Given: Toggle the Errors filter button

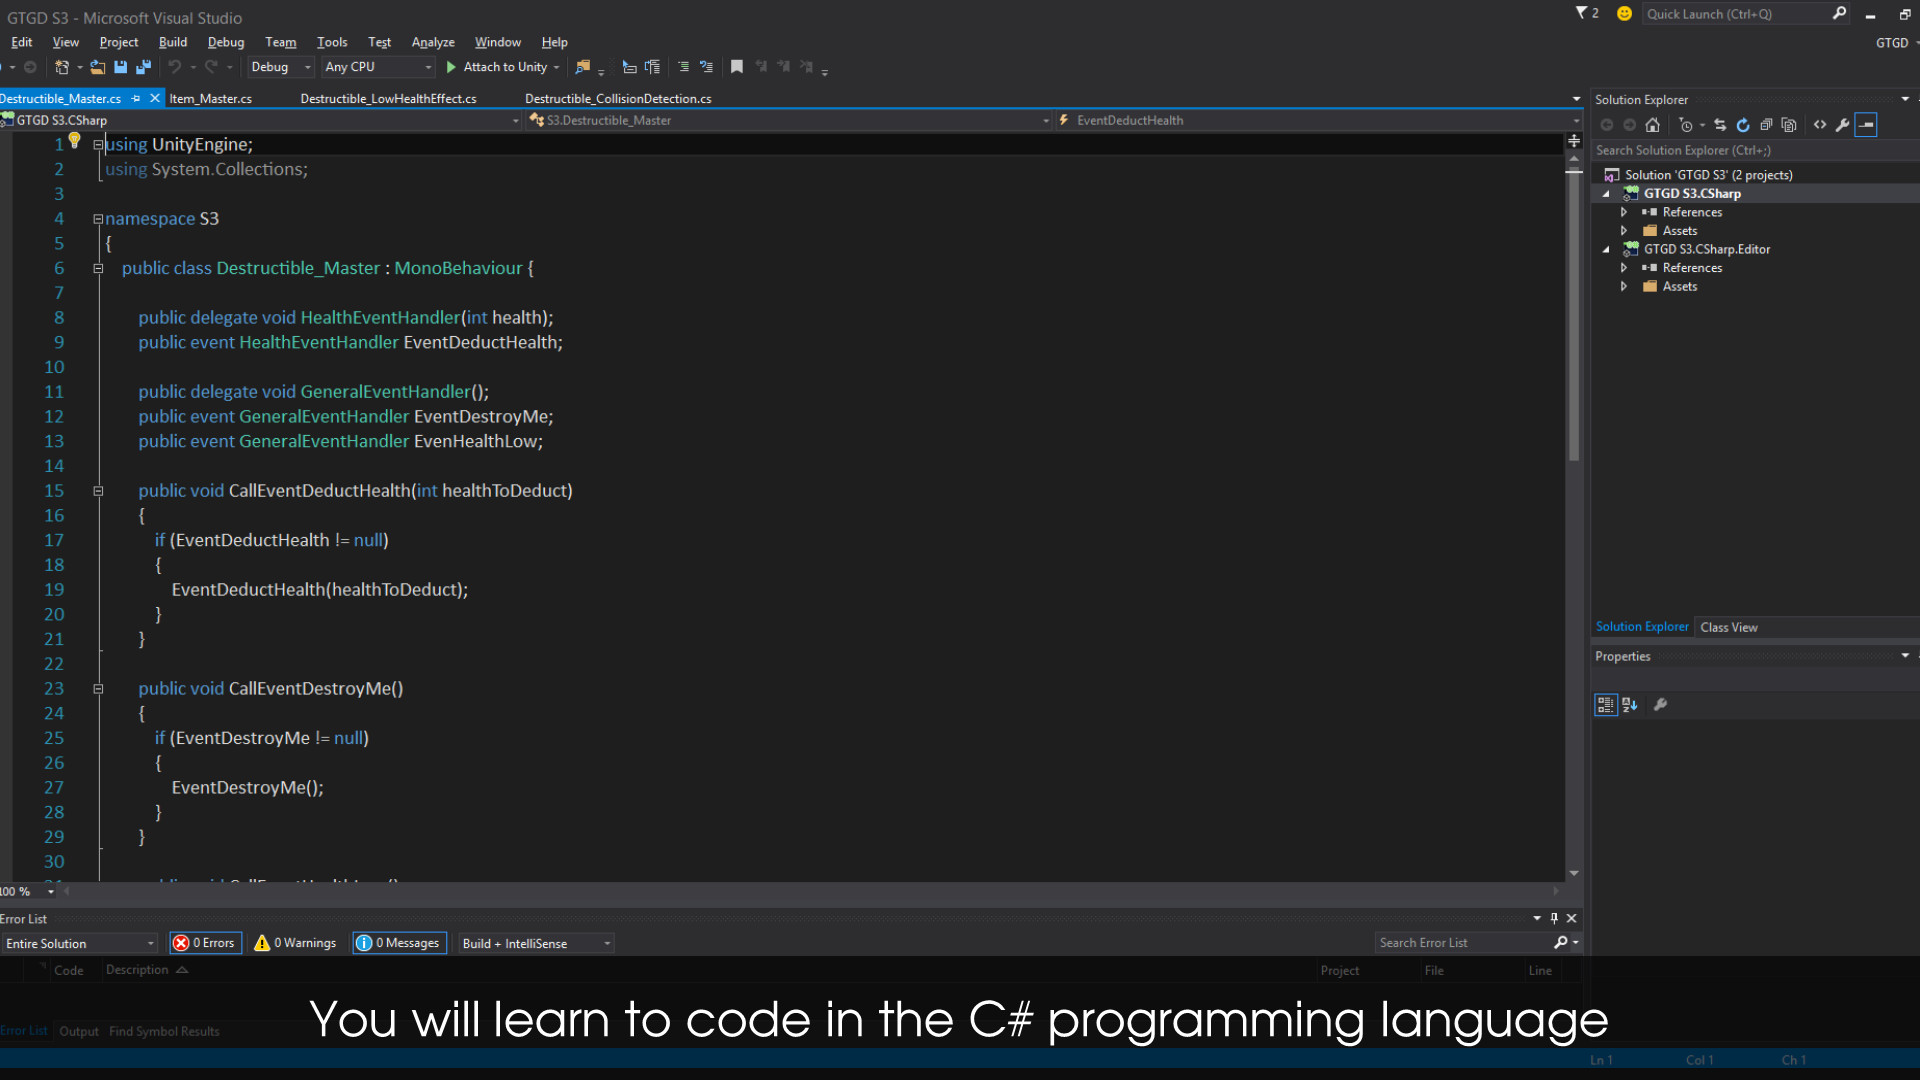Looking at the screenshot, I should tap(204, 942).
